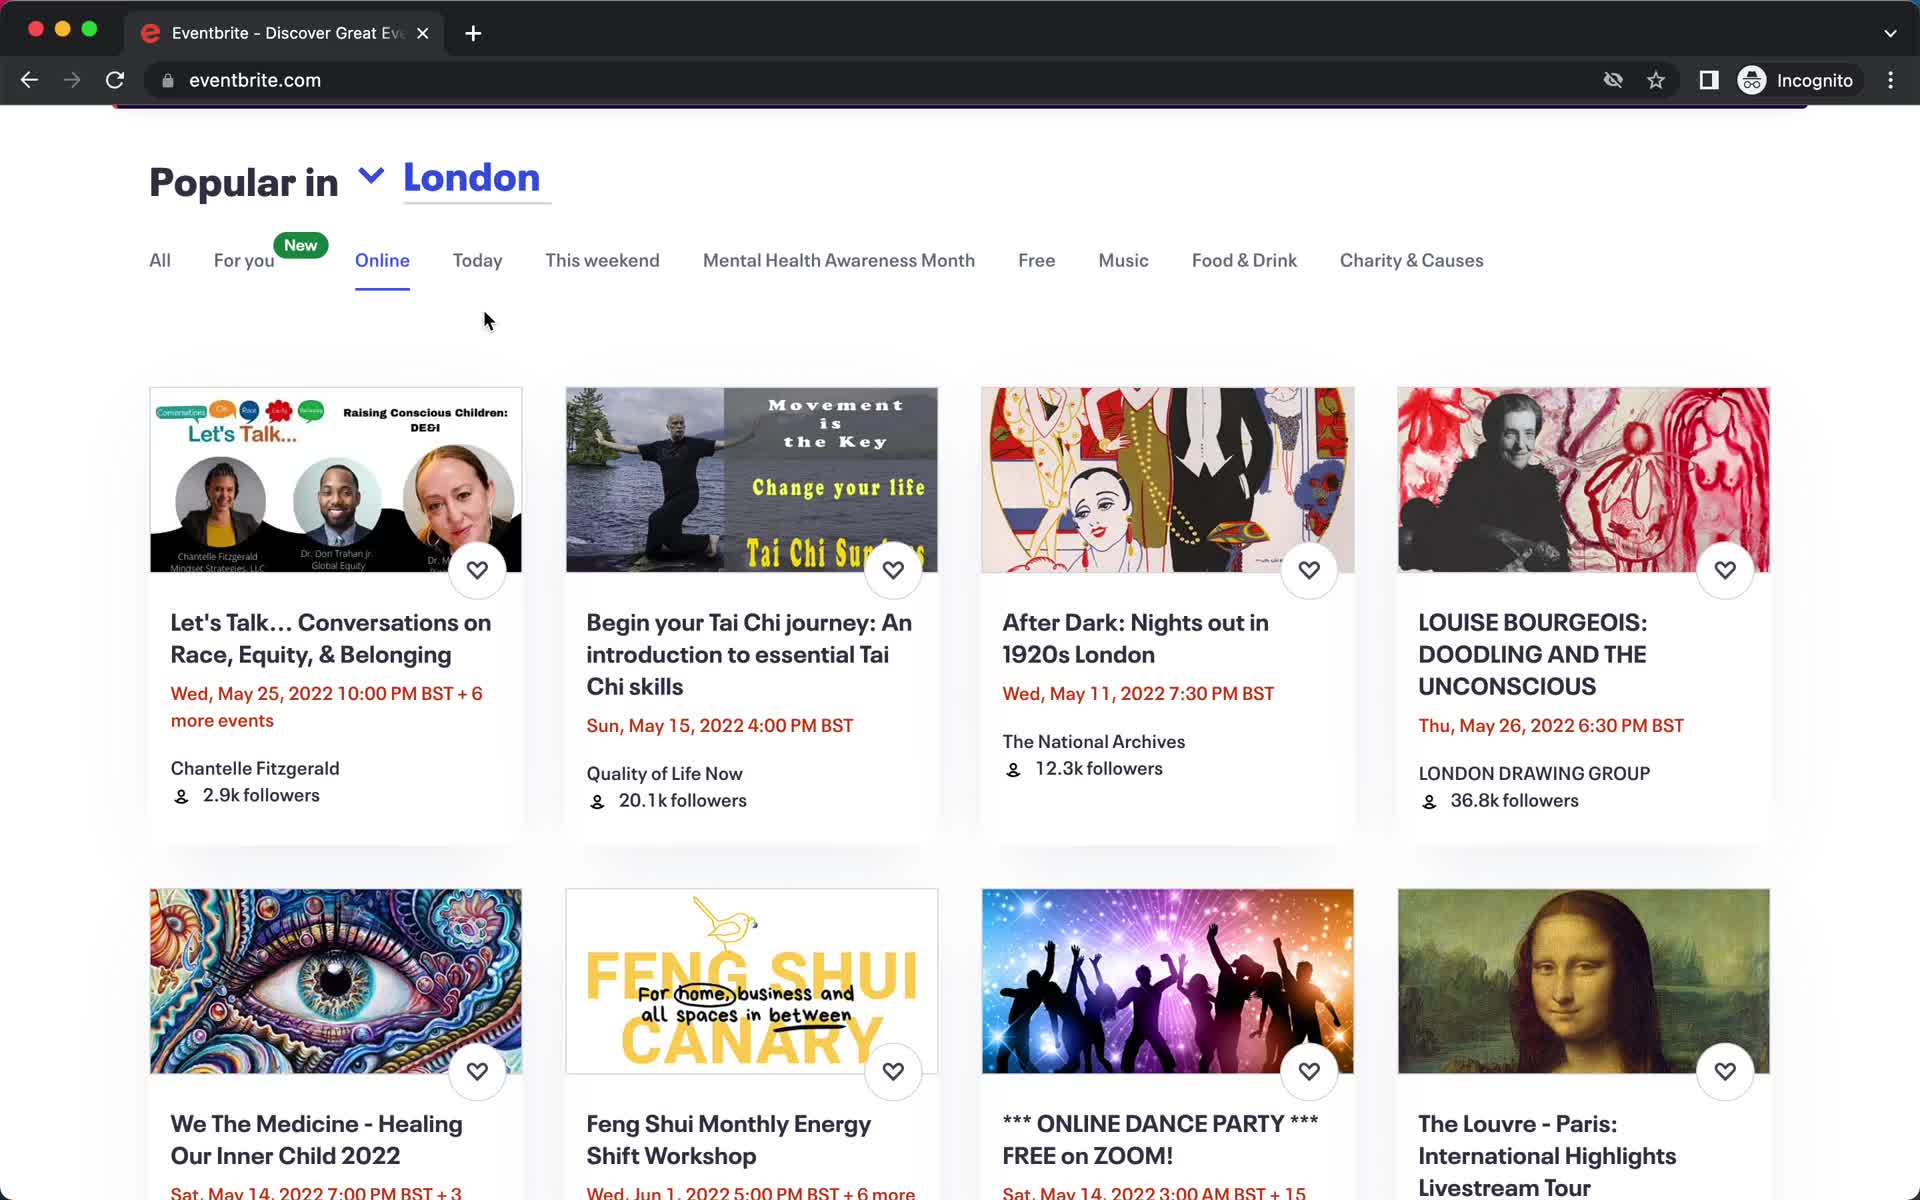Click Quality of Life Now organizer

[664, 773]
